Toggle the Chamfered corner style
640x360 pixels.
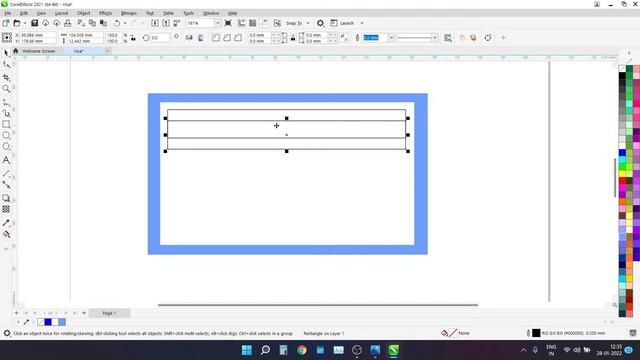coord(238,38)
